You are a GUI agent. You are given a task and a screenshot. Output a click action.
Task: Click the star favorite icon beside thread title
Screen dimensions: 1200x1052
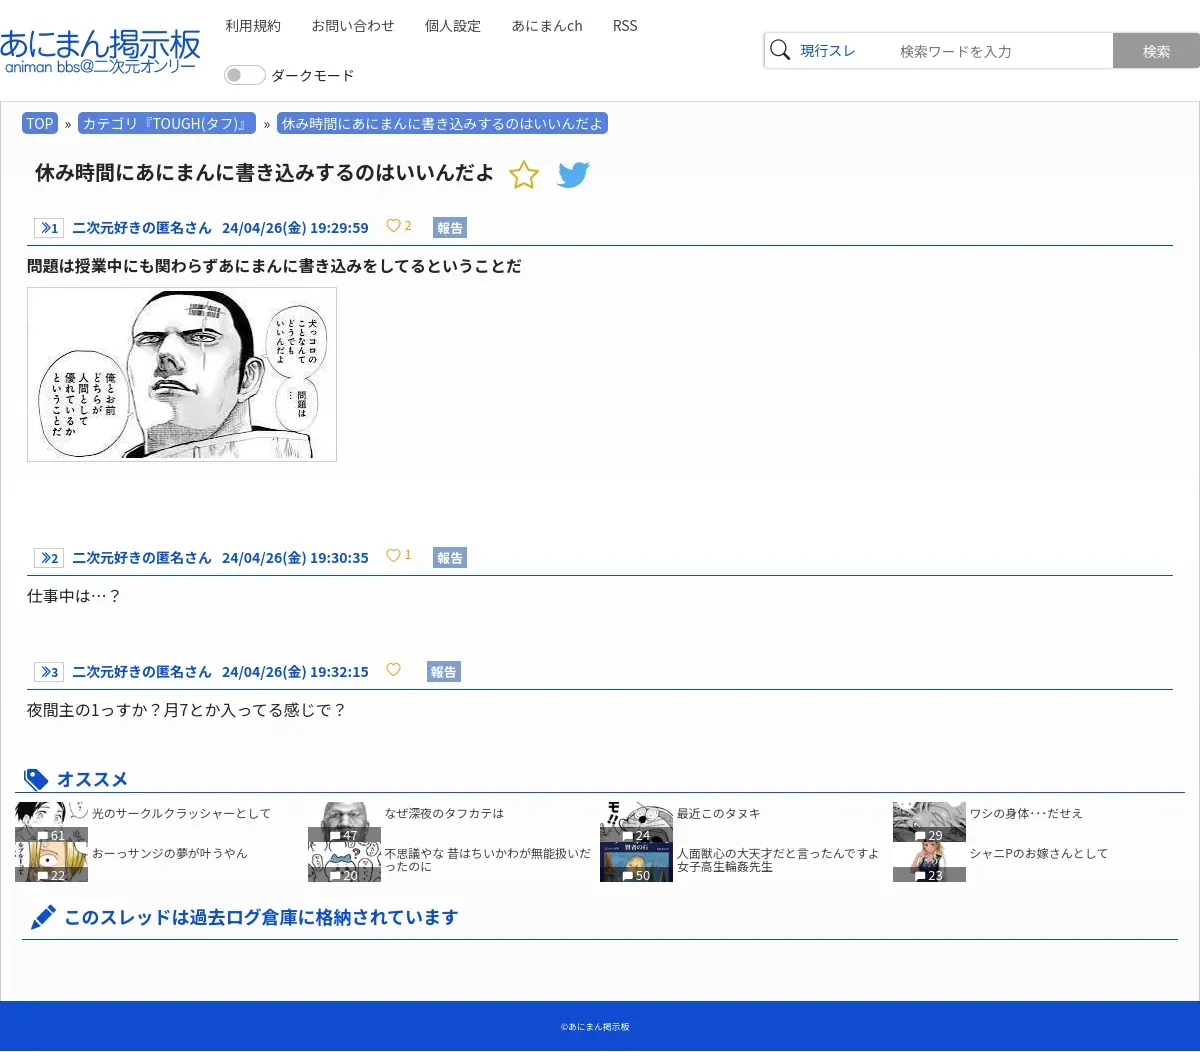click(x=524, y=175)
